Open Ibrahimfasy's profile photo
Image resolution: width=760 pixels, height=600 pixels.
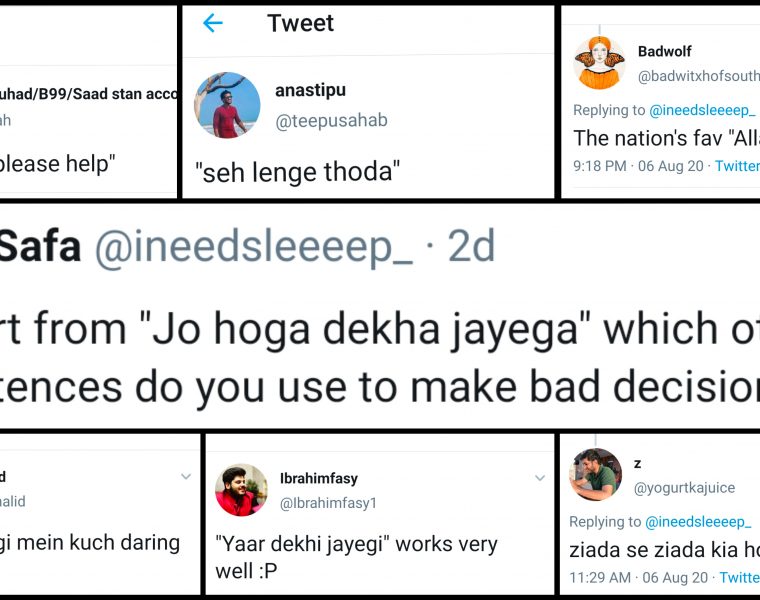pos(241,490)
